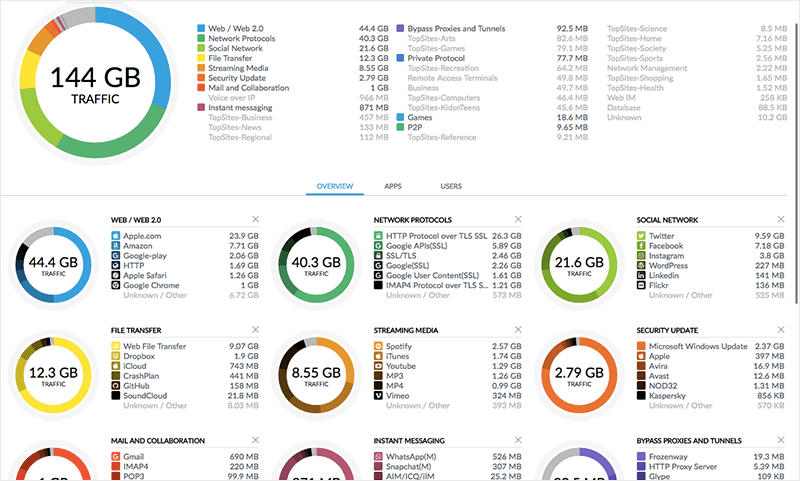This screenshot has height=481, width=800.
Task: Click the GitHub icon in File Transfer
Action: tap(116, 385)
